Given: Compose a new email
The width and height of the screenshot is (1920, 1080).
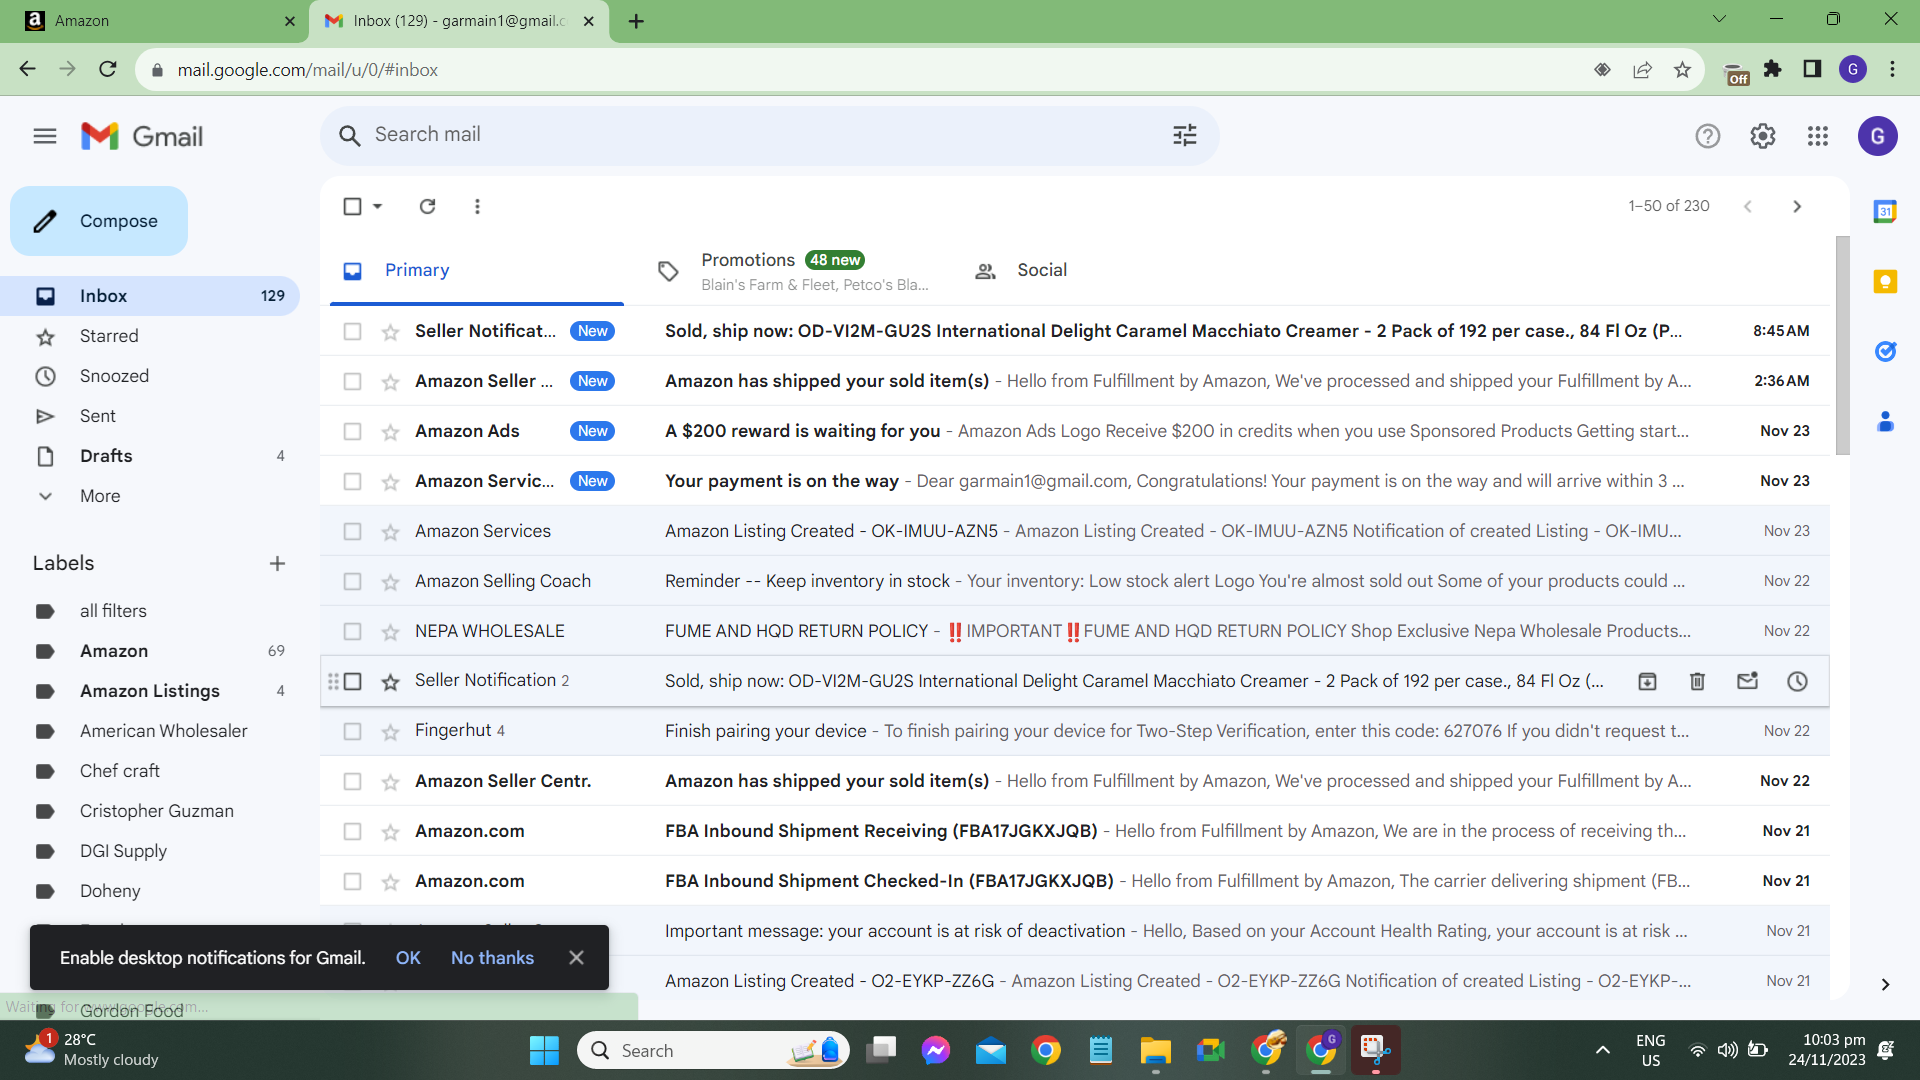Looking at the screenshot, I should point(99,221).
